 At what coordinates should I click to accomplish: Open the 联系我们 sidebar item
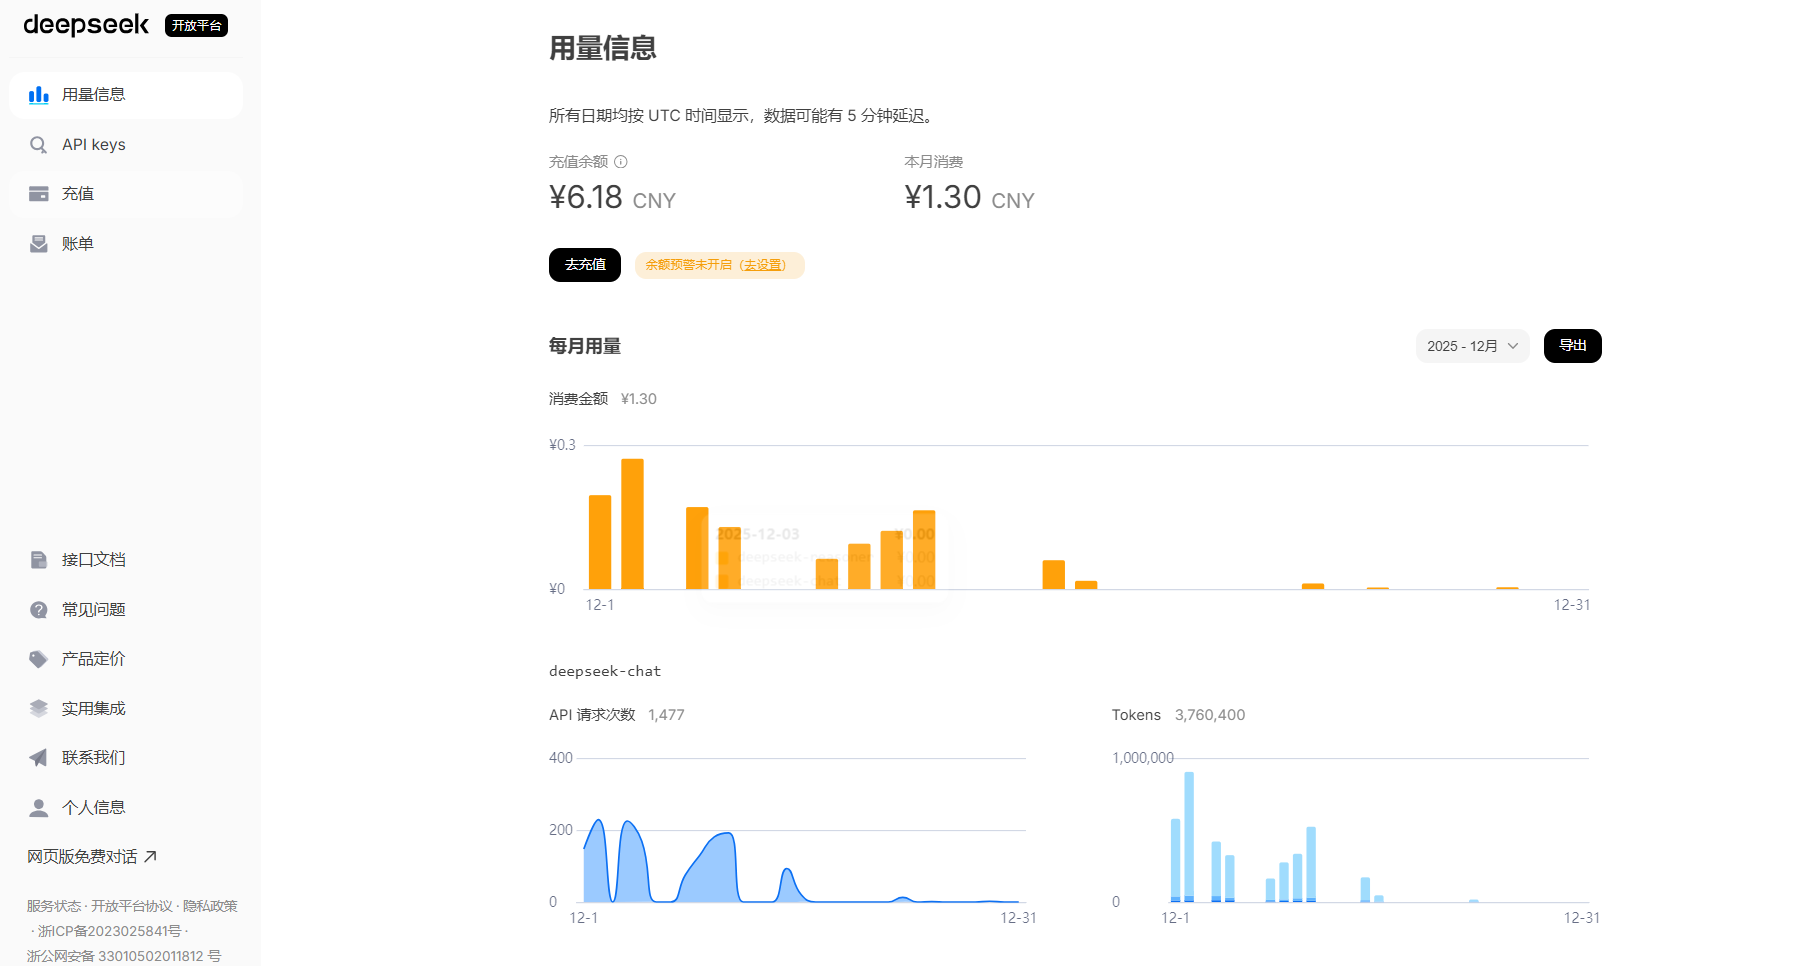coord(126,758)
